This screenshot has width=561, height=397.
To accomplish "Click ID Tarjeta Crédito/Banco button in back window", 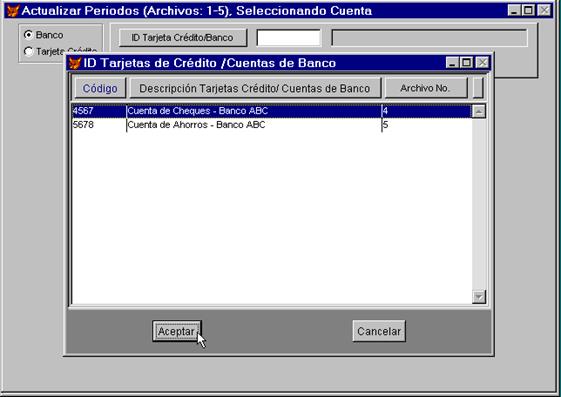I will [182, 38].
